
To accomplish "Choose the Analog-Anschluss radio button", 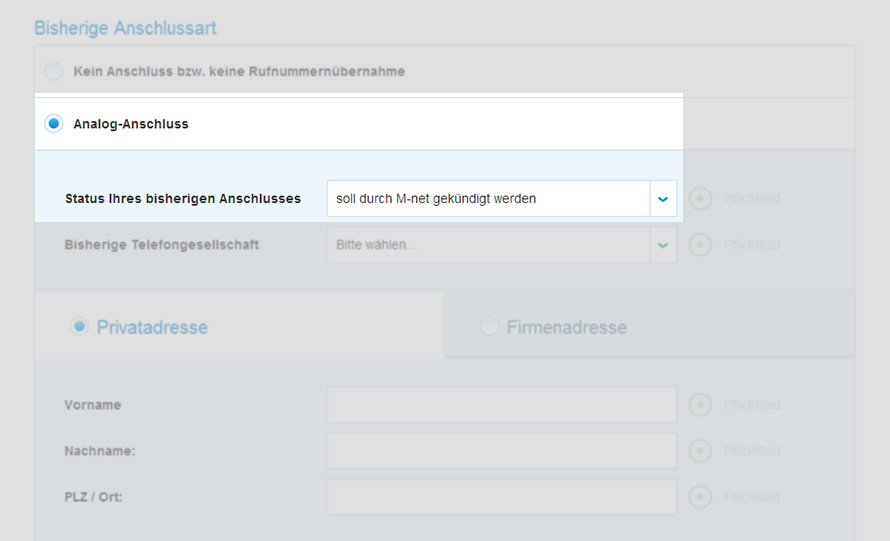I will coord(54,124).
